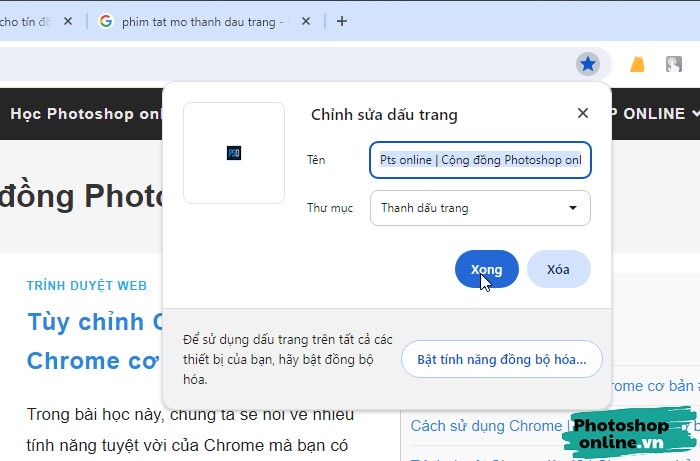Click the 'Xóa' button to remove bookmark

click(558, 269)
